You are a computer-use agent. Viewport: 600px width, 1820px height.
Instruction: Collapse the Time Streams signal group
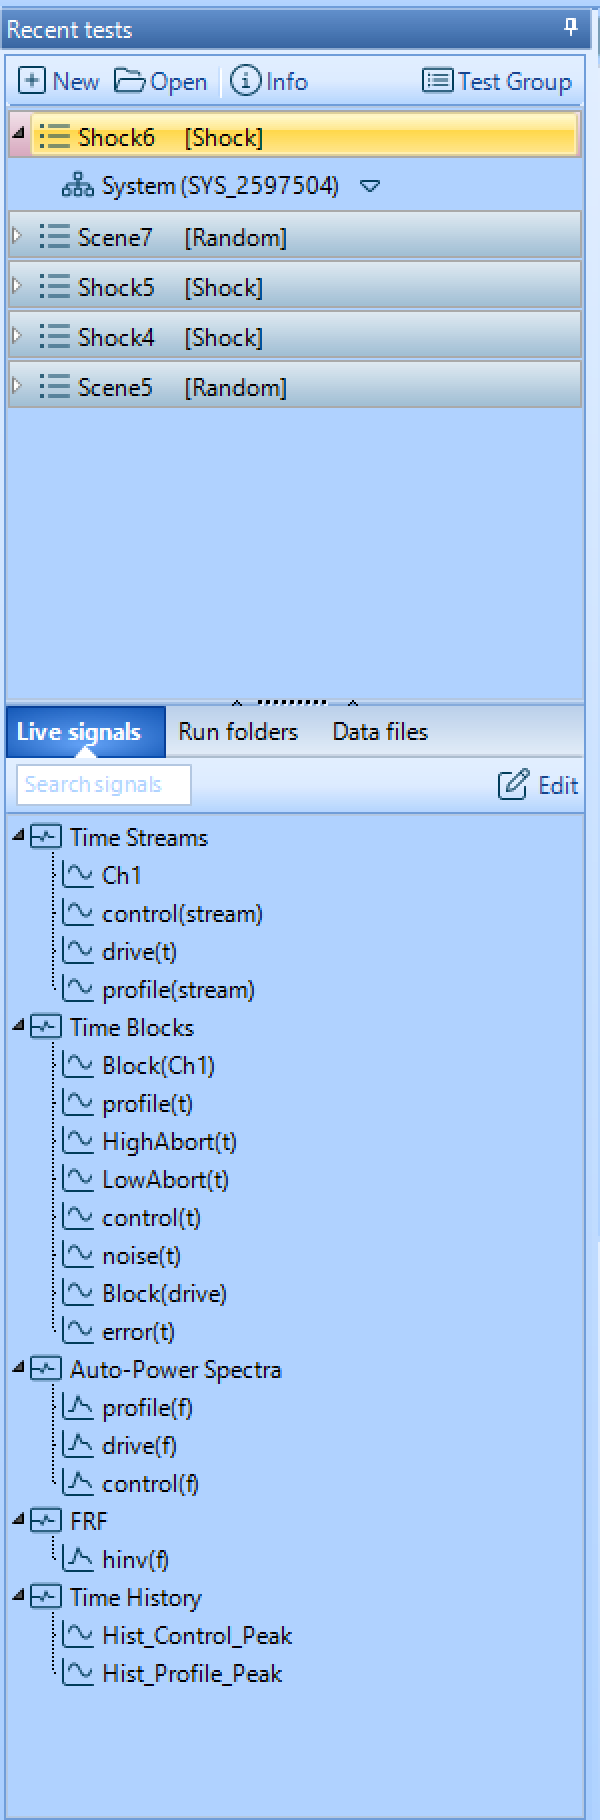click(18, 836)
